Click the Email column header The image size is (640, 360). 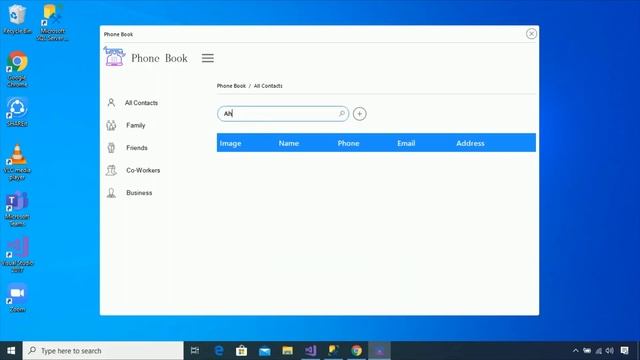tap(406, 143)
